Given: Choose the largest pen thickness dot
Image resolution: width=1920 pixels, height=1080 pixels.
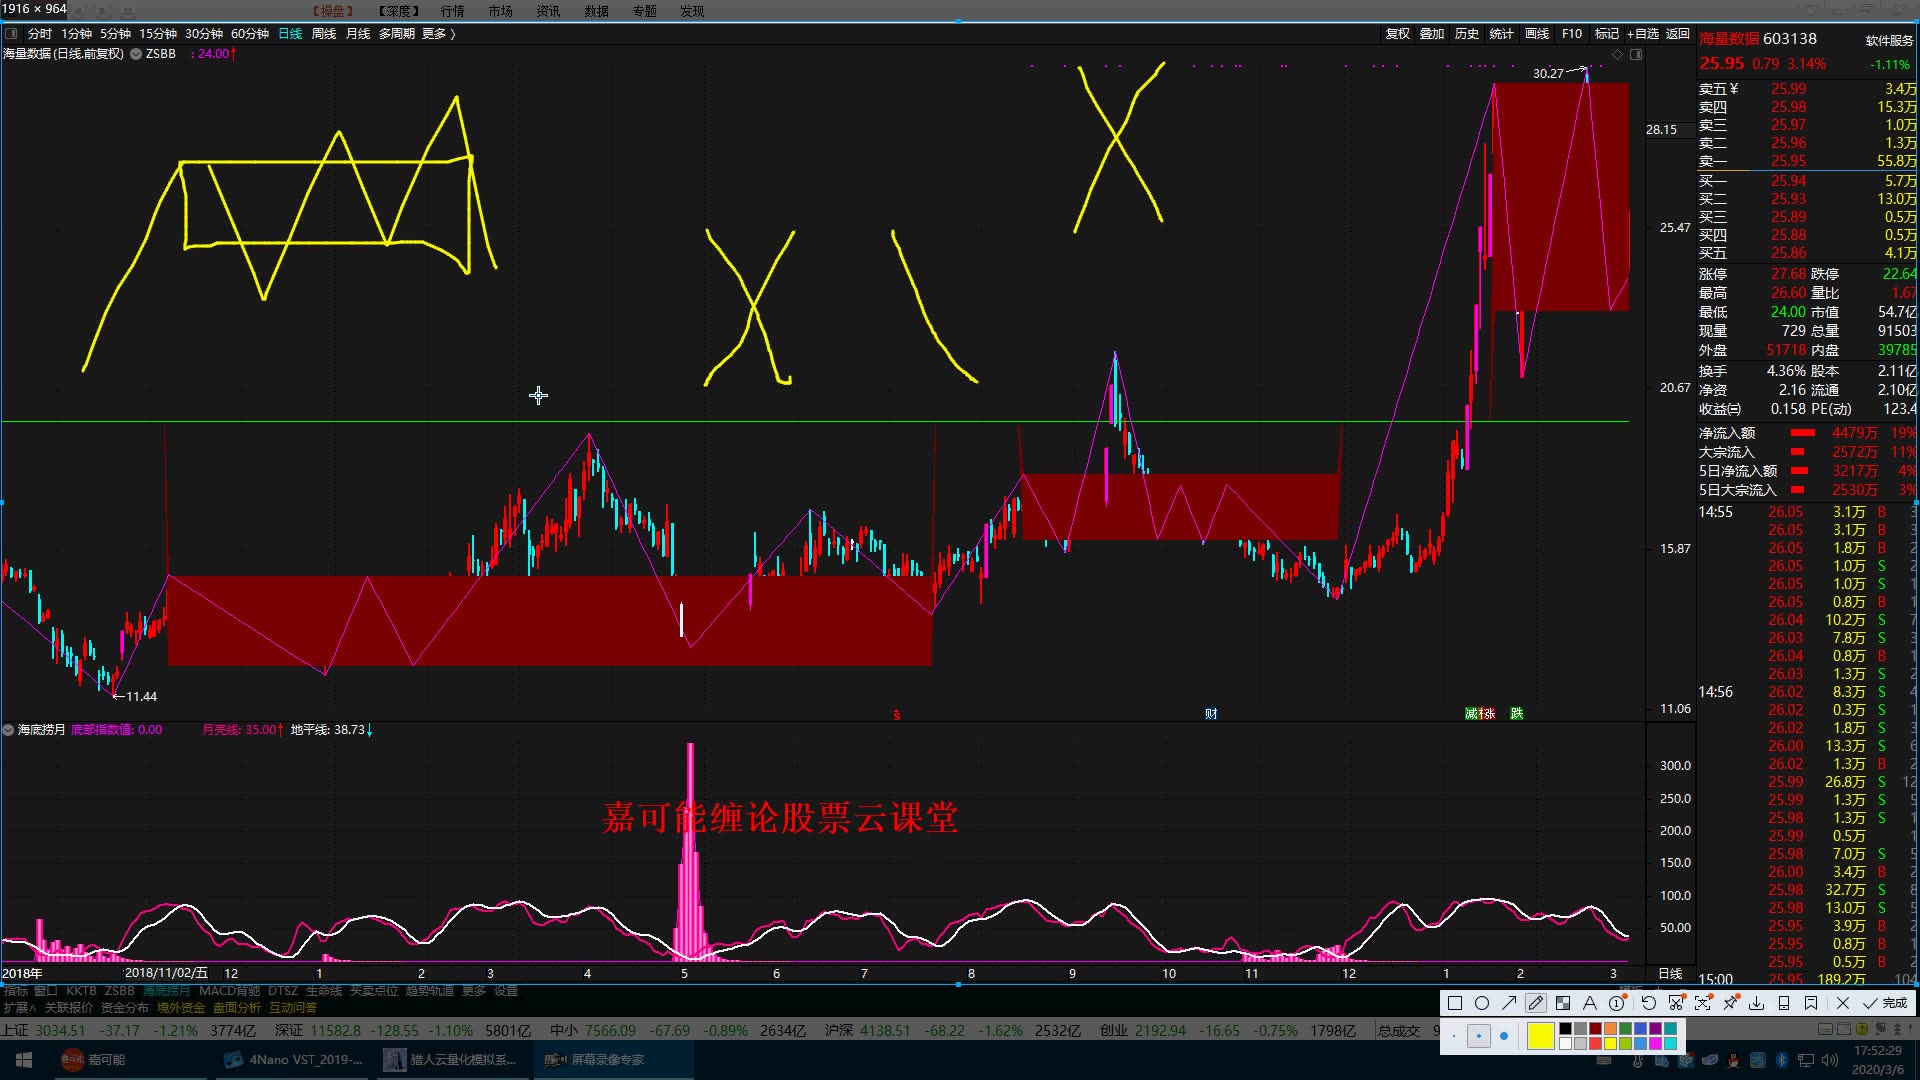Looking at the screenshot, I should click(1504, 1036).
